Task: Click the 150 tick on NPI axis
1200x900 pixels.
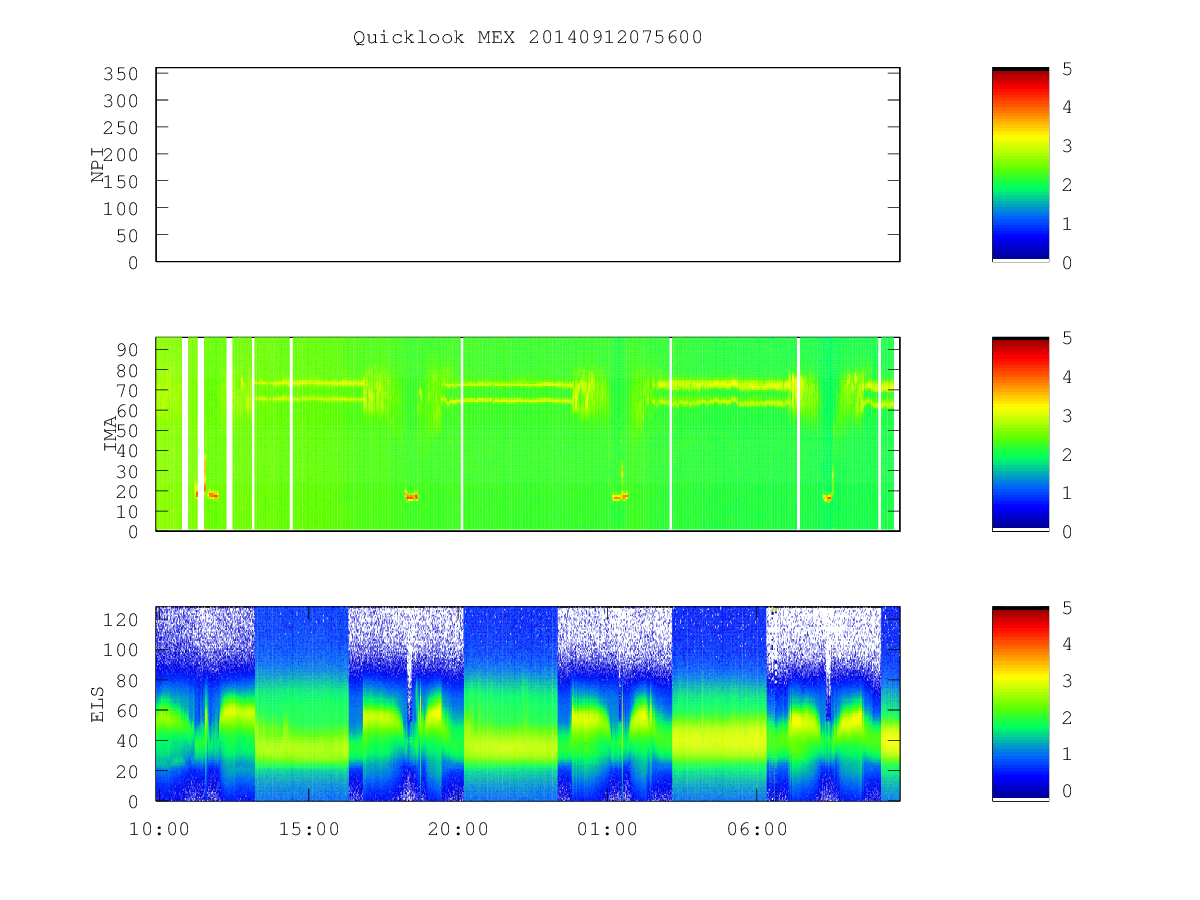Action: [120, 181]
